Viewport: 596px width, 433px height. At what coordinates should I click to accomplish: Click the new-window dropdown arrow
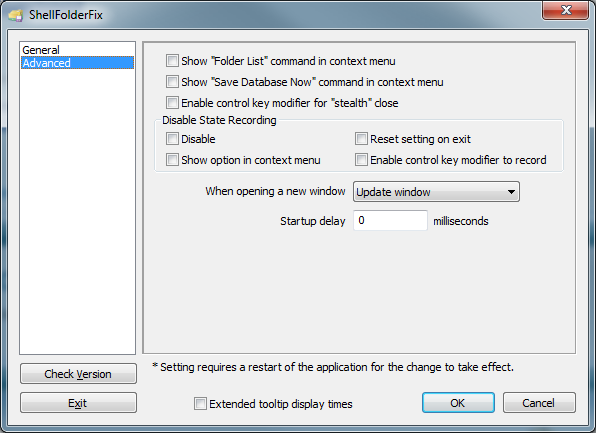tap(511, 192)
